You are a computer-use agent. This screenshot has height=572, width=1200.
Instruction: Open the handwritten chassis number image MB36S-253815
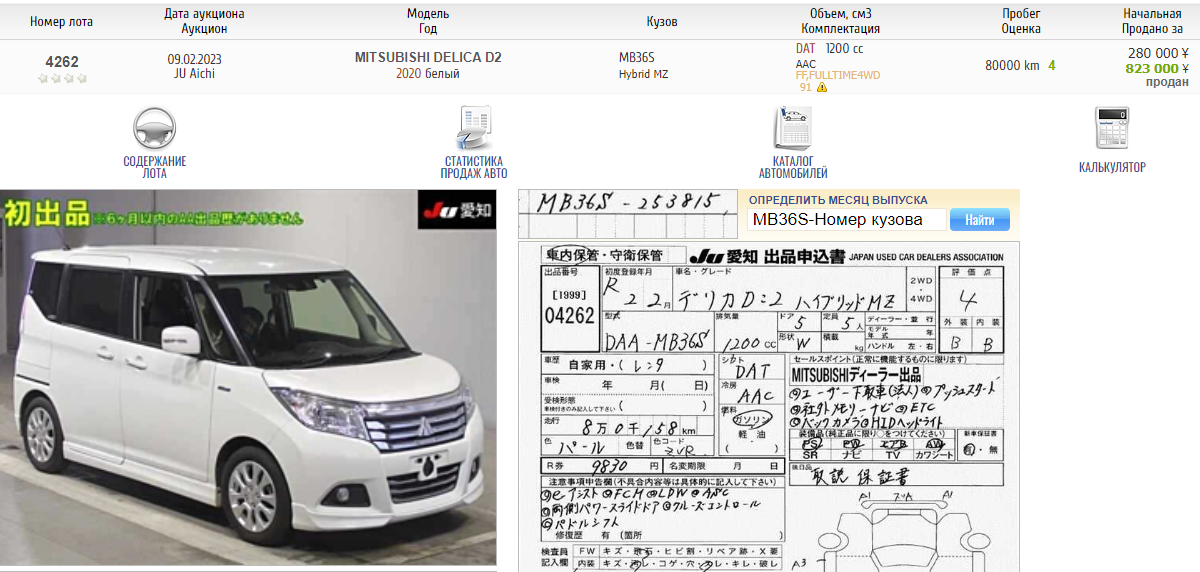pyautogui.click(x=628, y=212)
